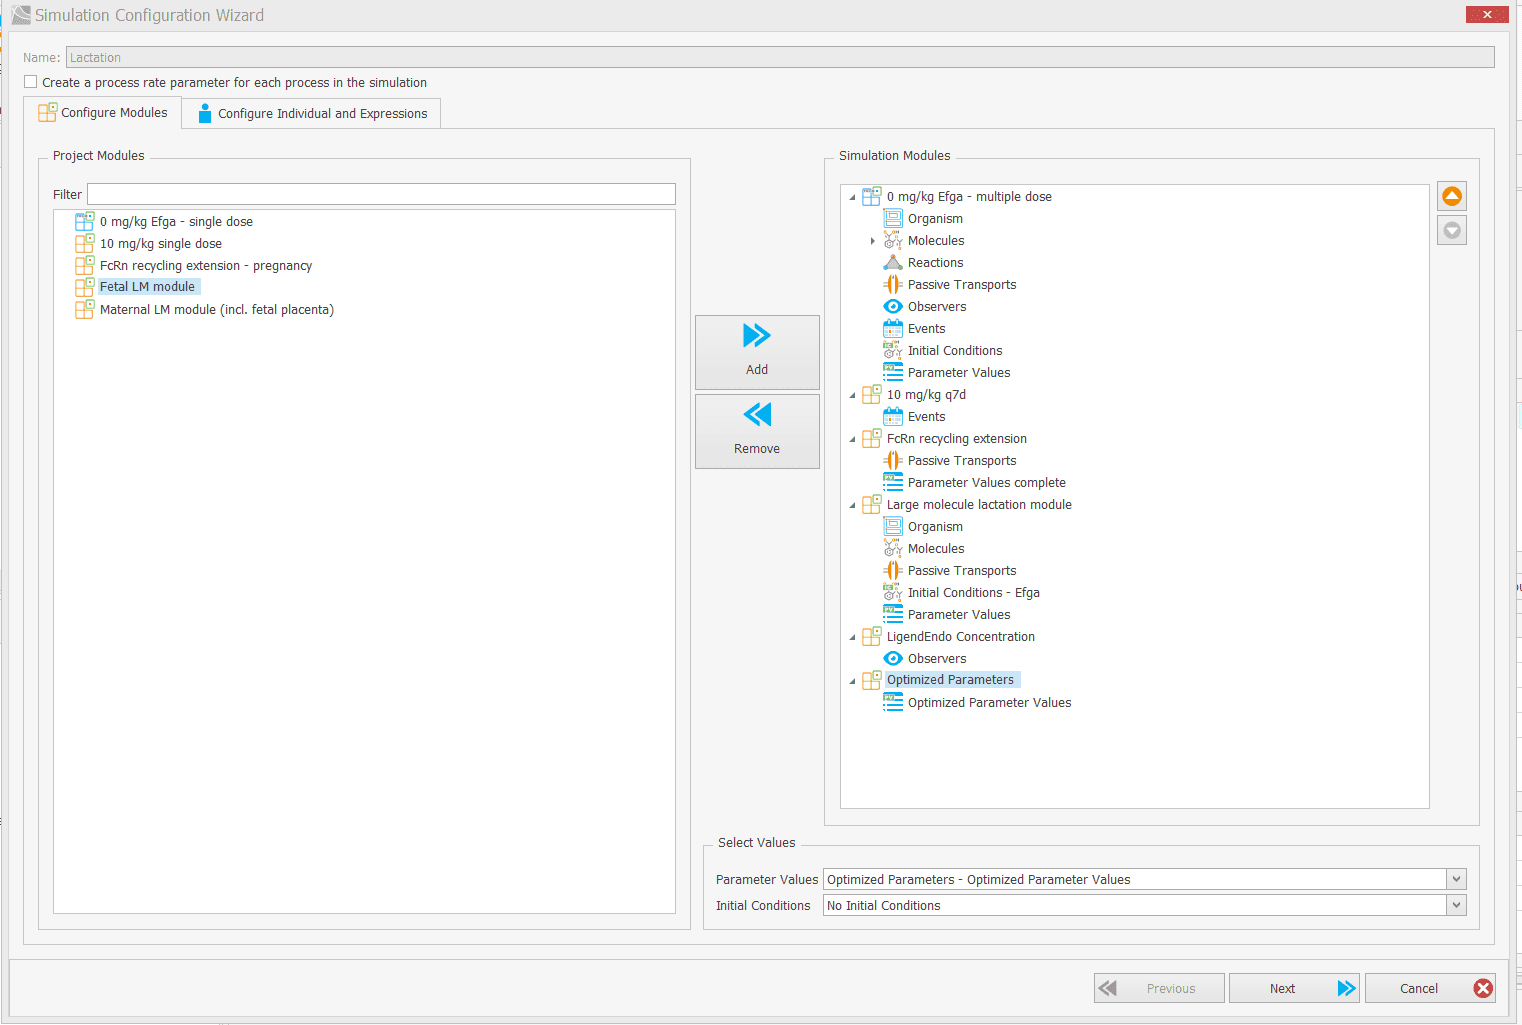Click the Observers eye icon under LigendEndo Concentration

tap(893, 658)
